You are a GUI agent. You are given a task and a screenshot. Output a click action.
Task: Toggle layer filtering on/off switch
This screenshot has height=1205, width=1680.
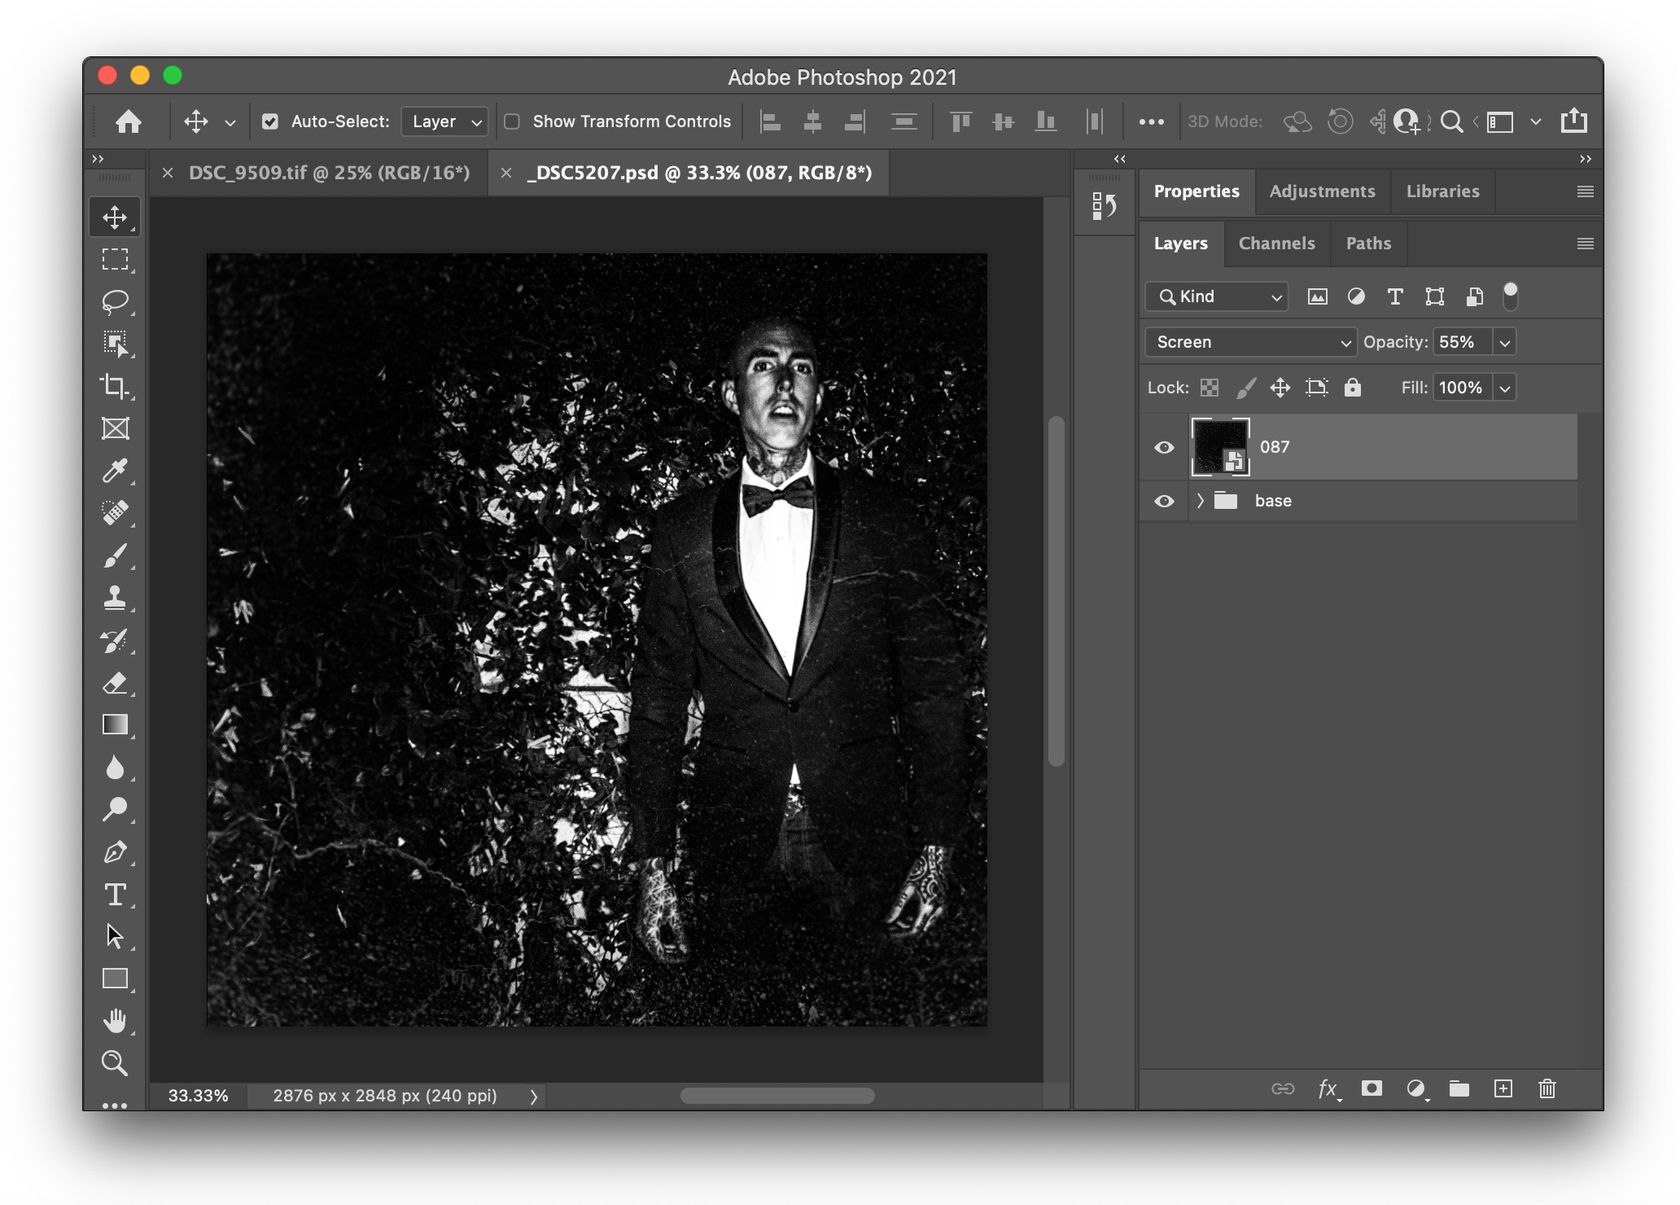point(1511,296)
